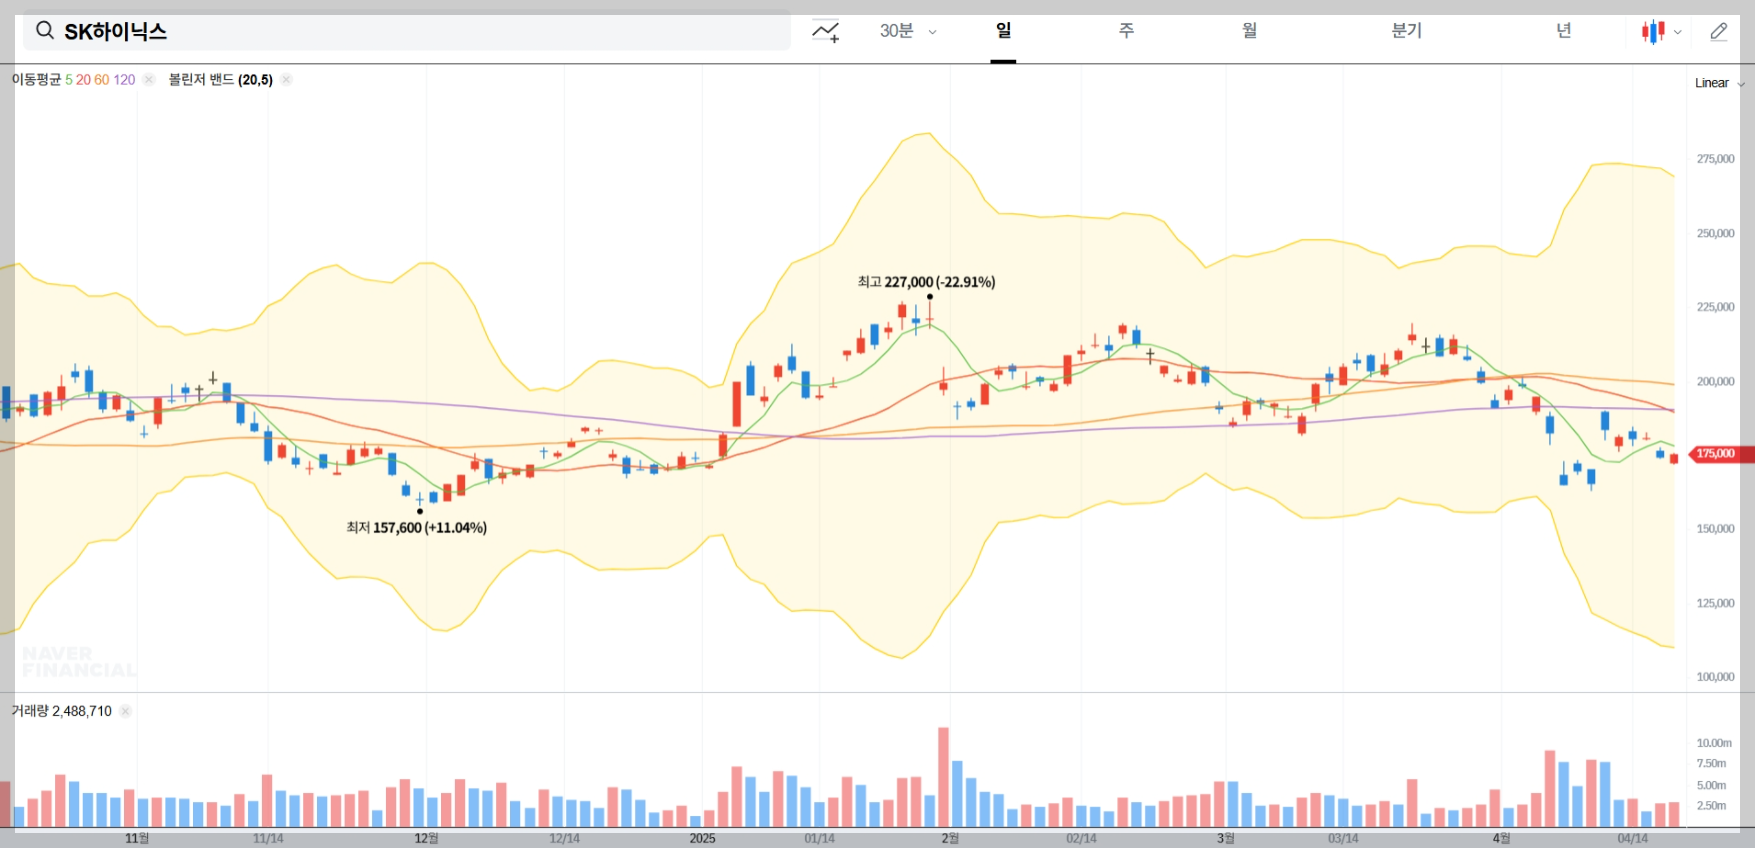Click the 100,000 price axis label
1755x848 pixels.
pos(1715,677)
